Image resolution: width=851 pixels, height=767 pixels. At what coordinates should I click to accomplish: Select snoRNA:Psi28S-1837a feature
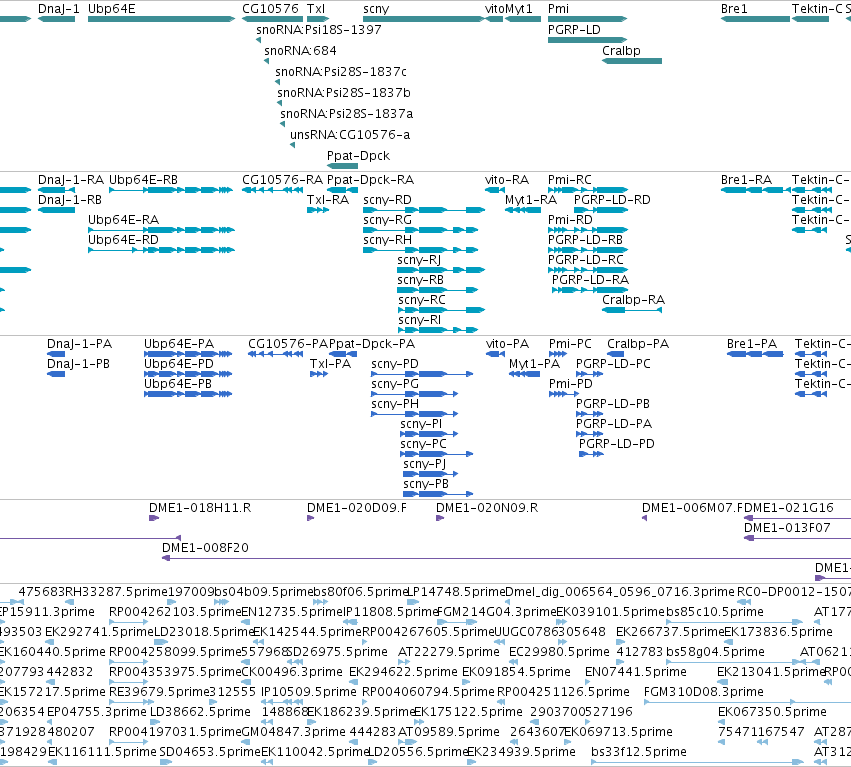click(x=282, y=124)
